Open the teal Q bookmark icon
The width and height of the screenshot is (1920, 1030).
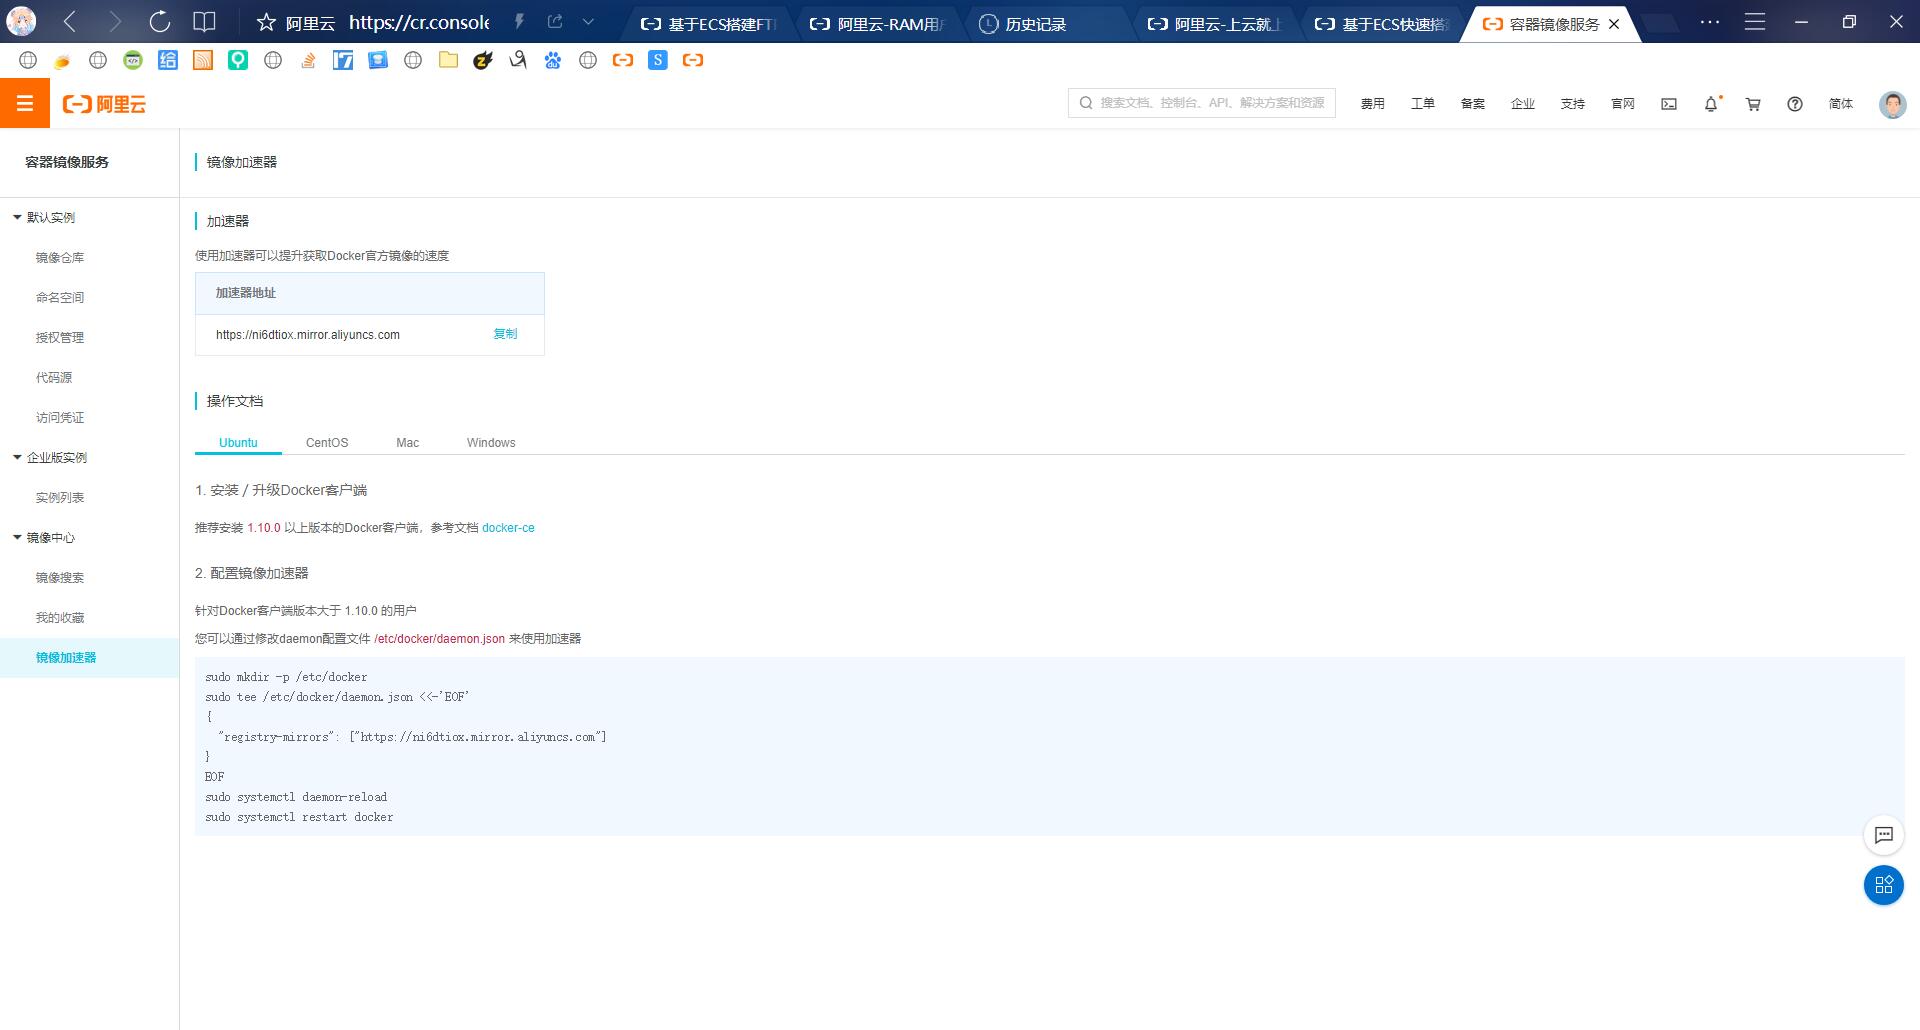click(x=238, y=60)
